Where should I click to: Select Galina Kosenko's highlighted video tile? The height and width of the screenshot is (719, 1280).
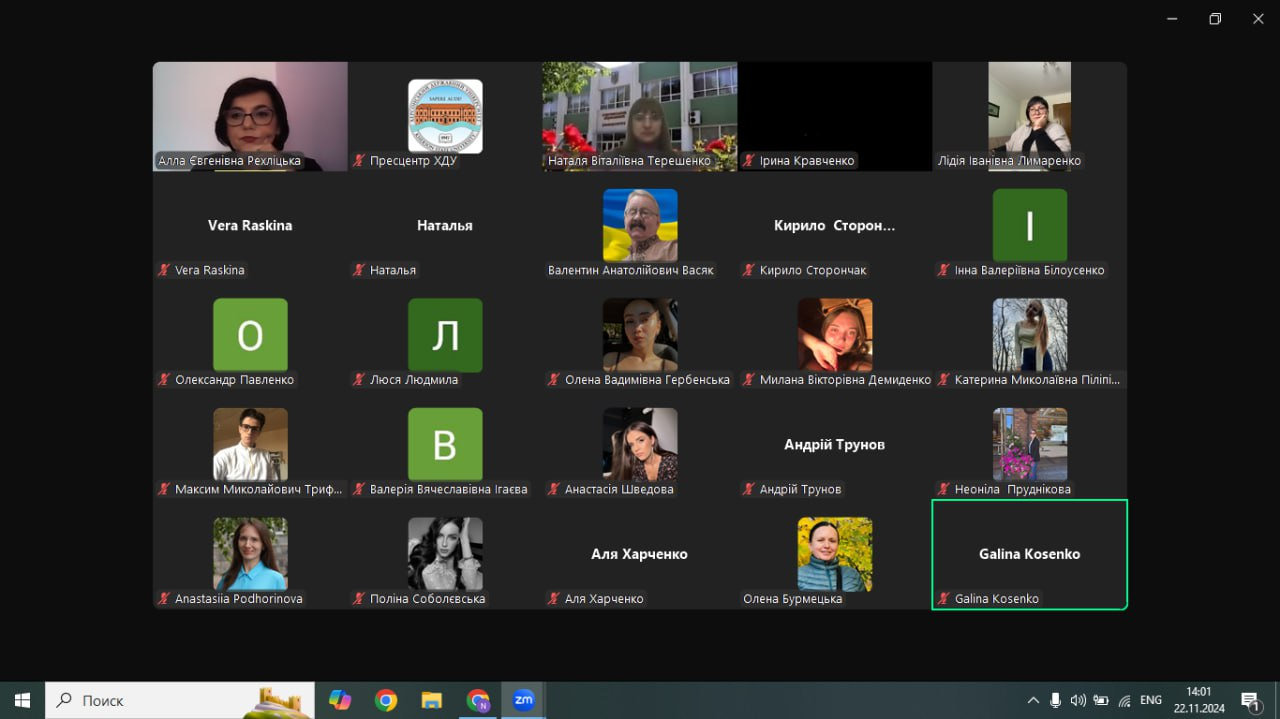click(1029, 554)
